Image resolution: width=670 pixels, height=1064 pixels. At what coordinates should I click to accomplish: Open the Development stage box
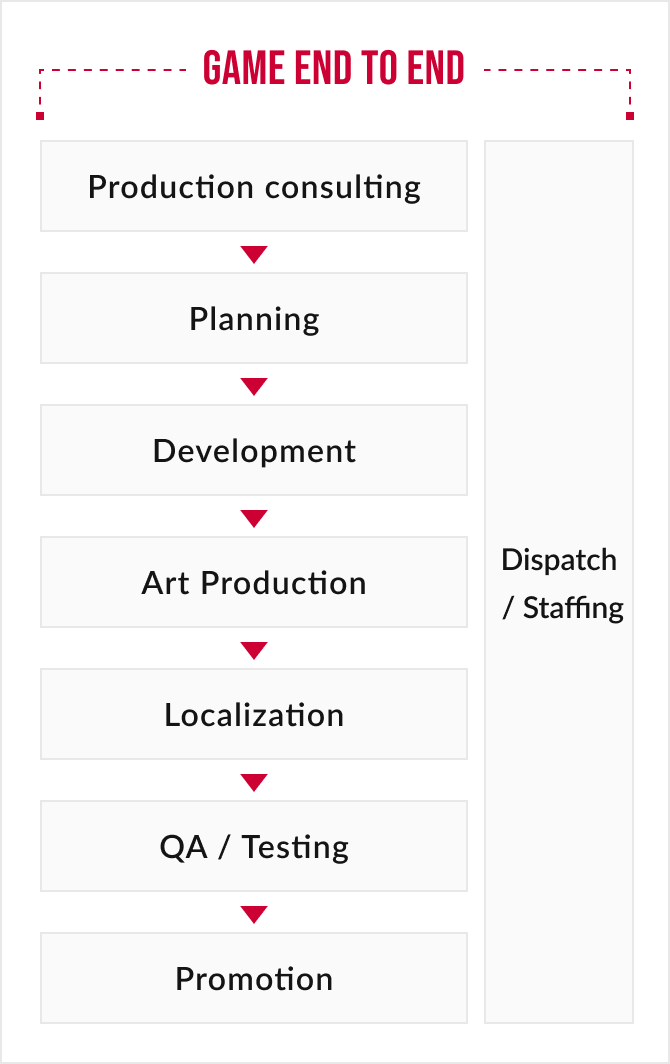tap(254, 450)
